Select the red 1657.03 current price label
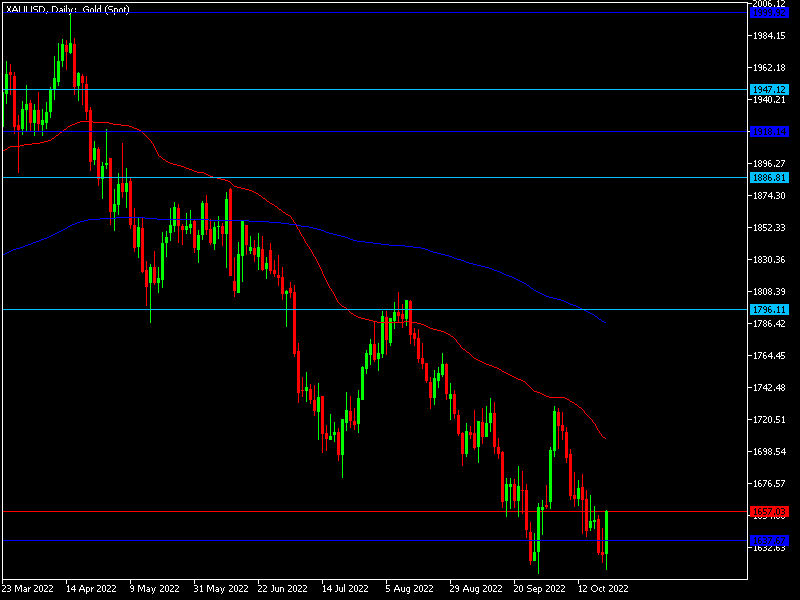 (x=769, y=511)
